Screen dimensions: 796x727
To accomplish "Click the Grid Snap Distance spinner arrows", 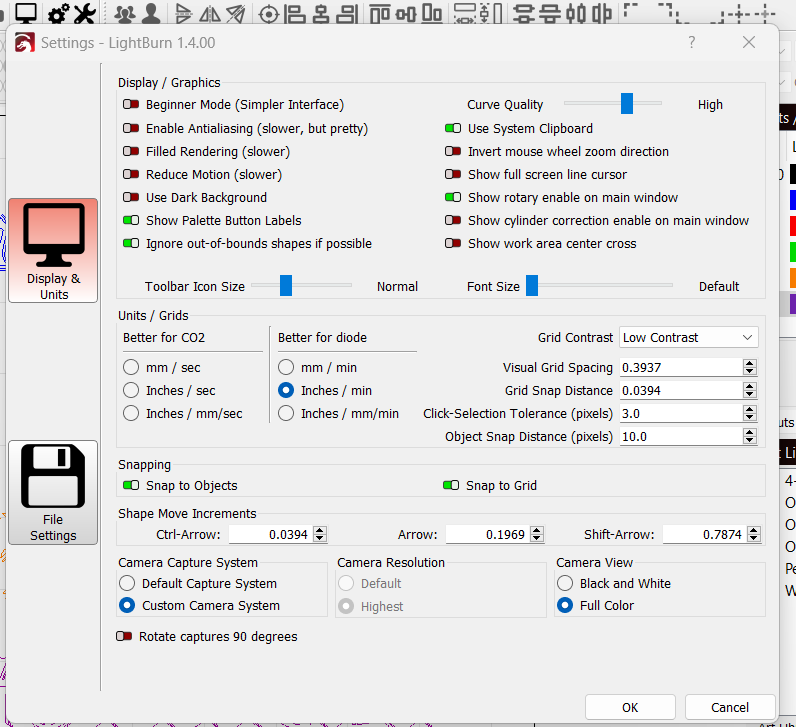I will click(750, 390).
